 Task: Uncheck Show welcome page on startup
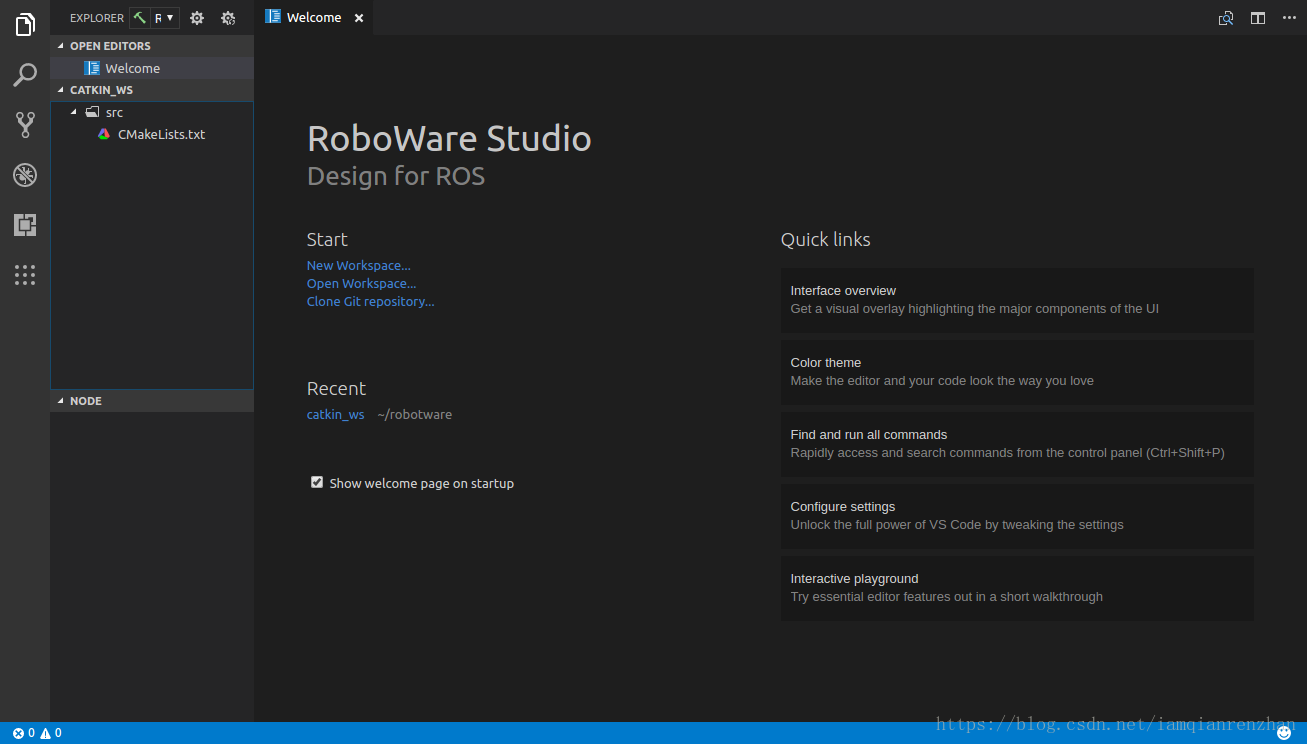(317, 482)
